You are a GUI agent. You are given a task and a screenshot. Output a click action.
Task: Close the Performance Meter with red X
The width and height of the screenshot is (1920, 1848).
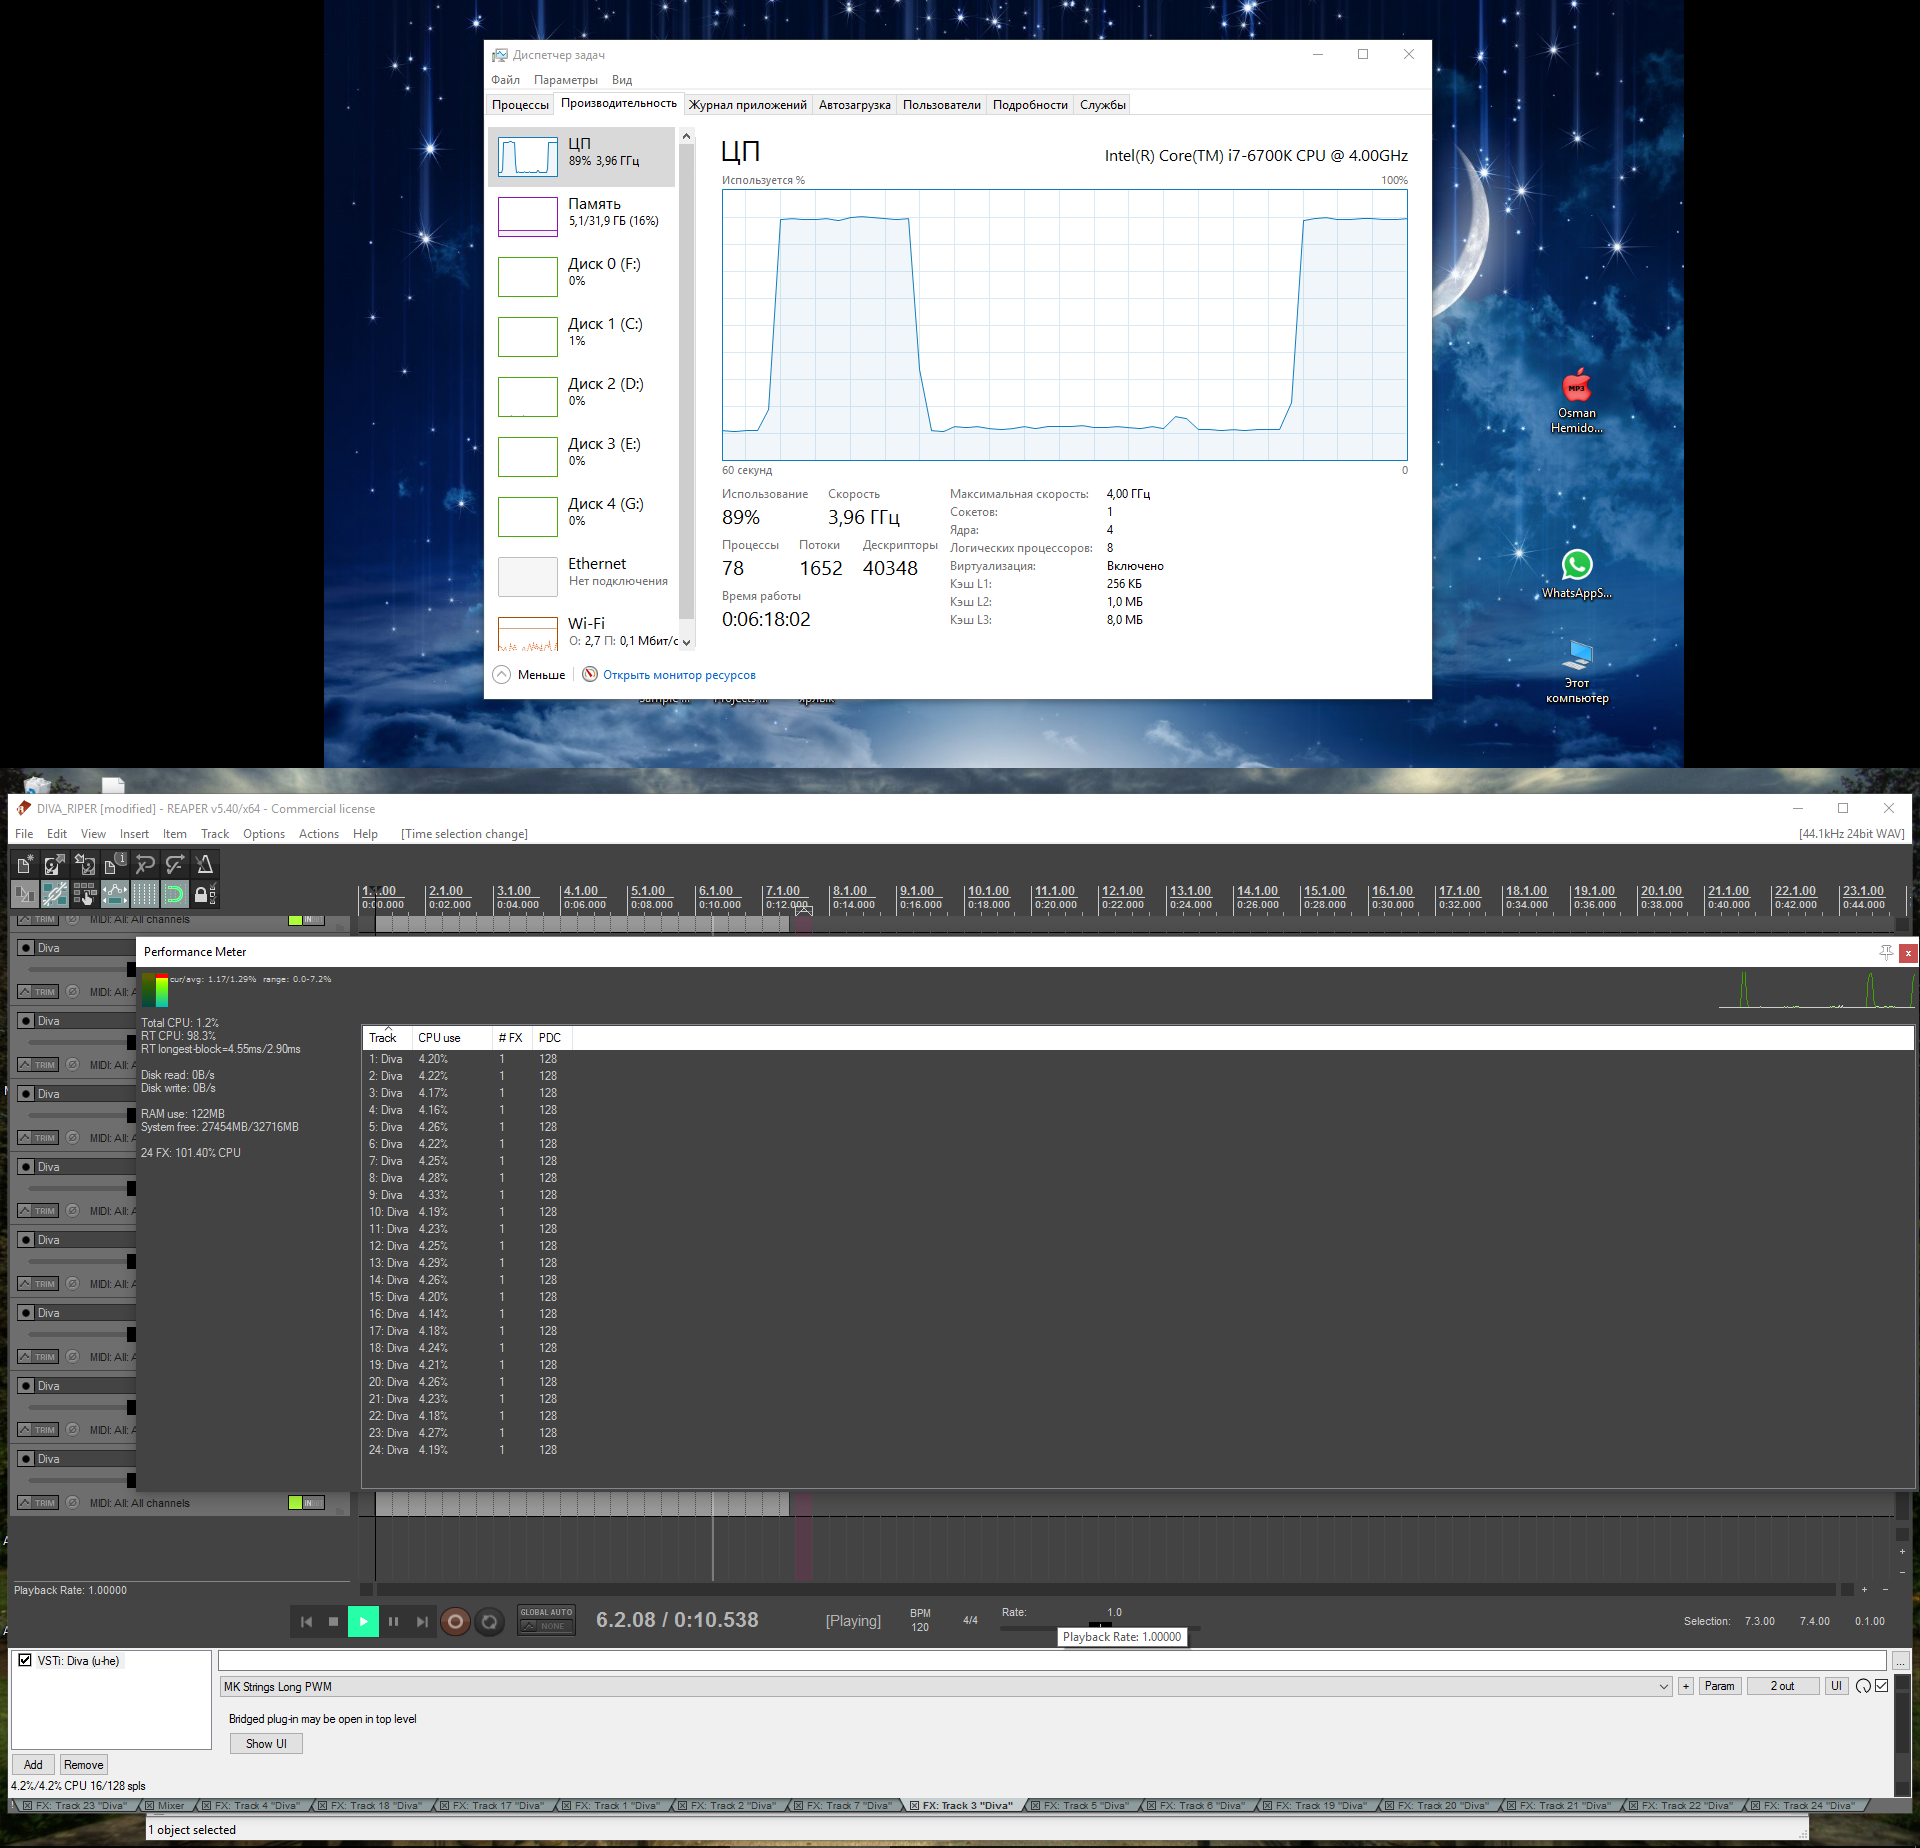1908,953
